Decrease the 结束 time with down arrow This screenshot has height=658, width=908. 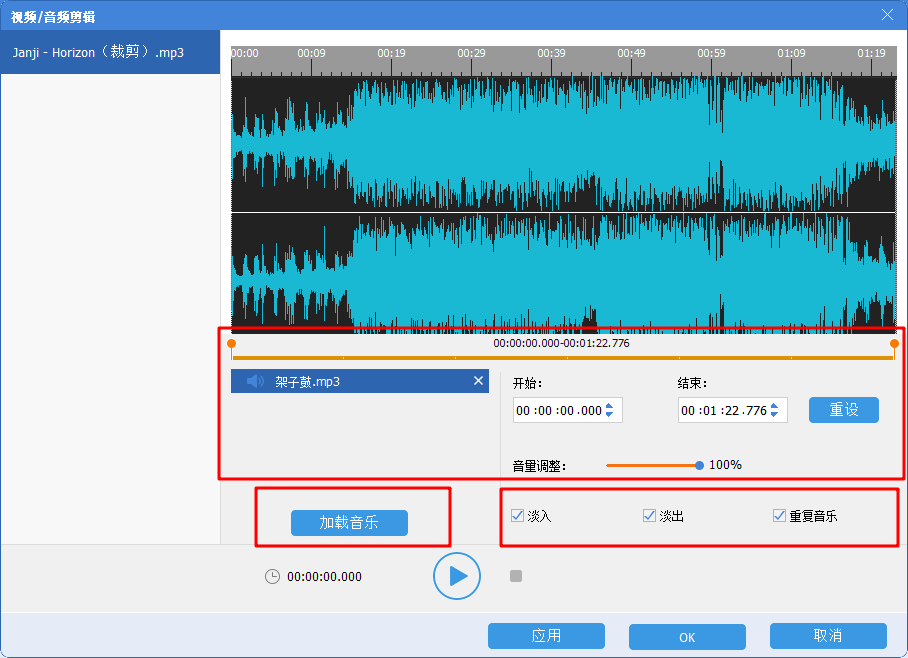coord(774,414)
